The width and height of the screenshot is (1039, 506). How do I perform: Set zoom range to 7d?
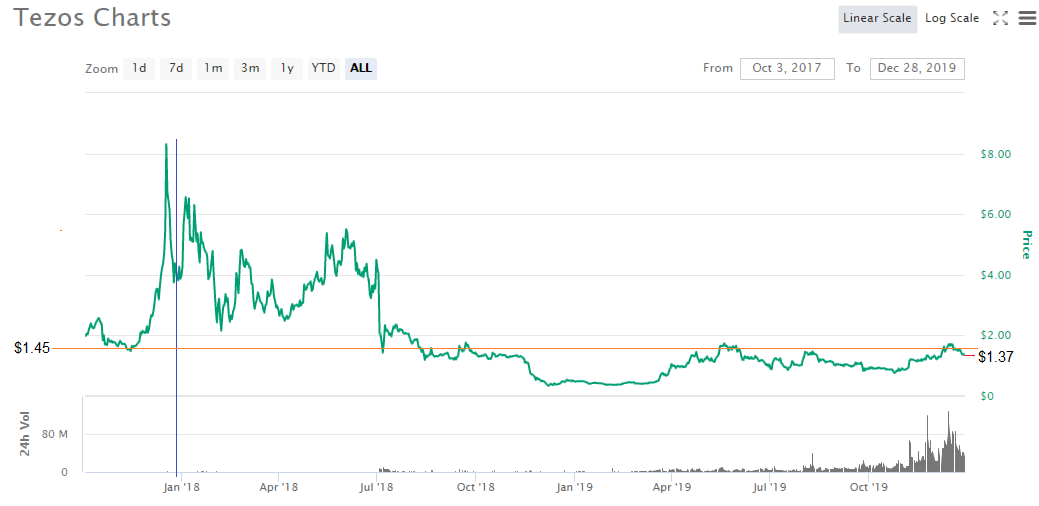pos(176,68)
